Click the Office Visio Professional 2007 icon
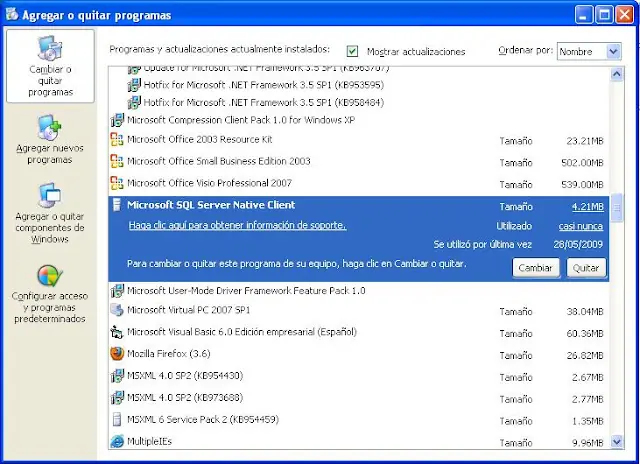 coord(117,183)
